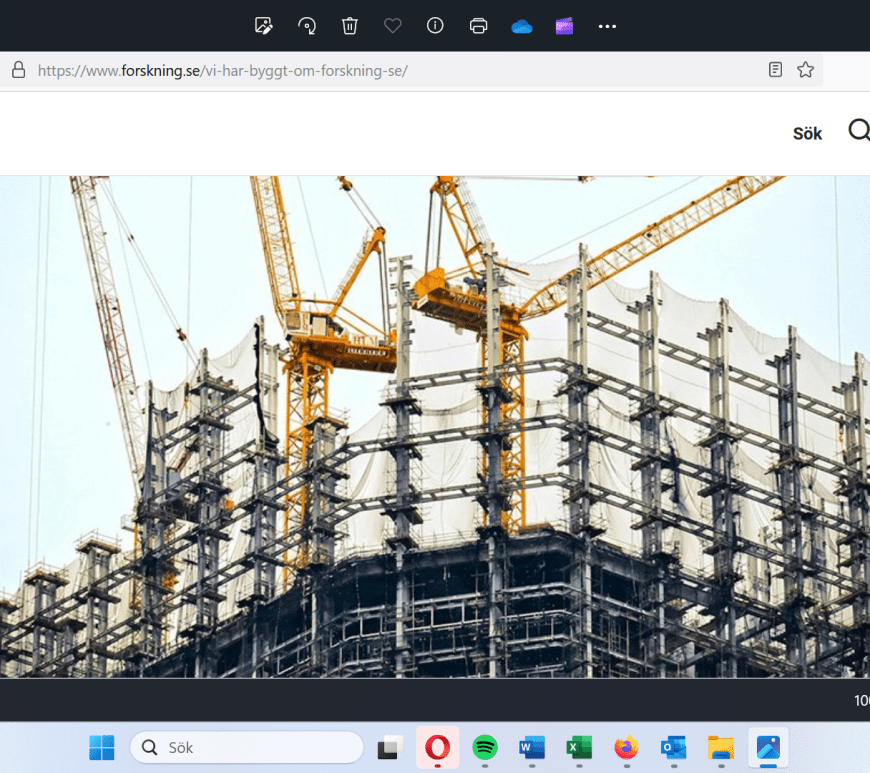
Task: Print the image using the printer icon
Action: [478, 26]
